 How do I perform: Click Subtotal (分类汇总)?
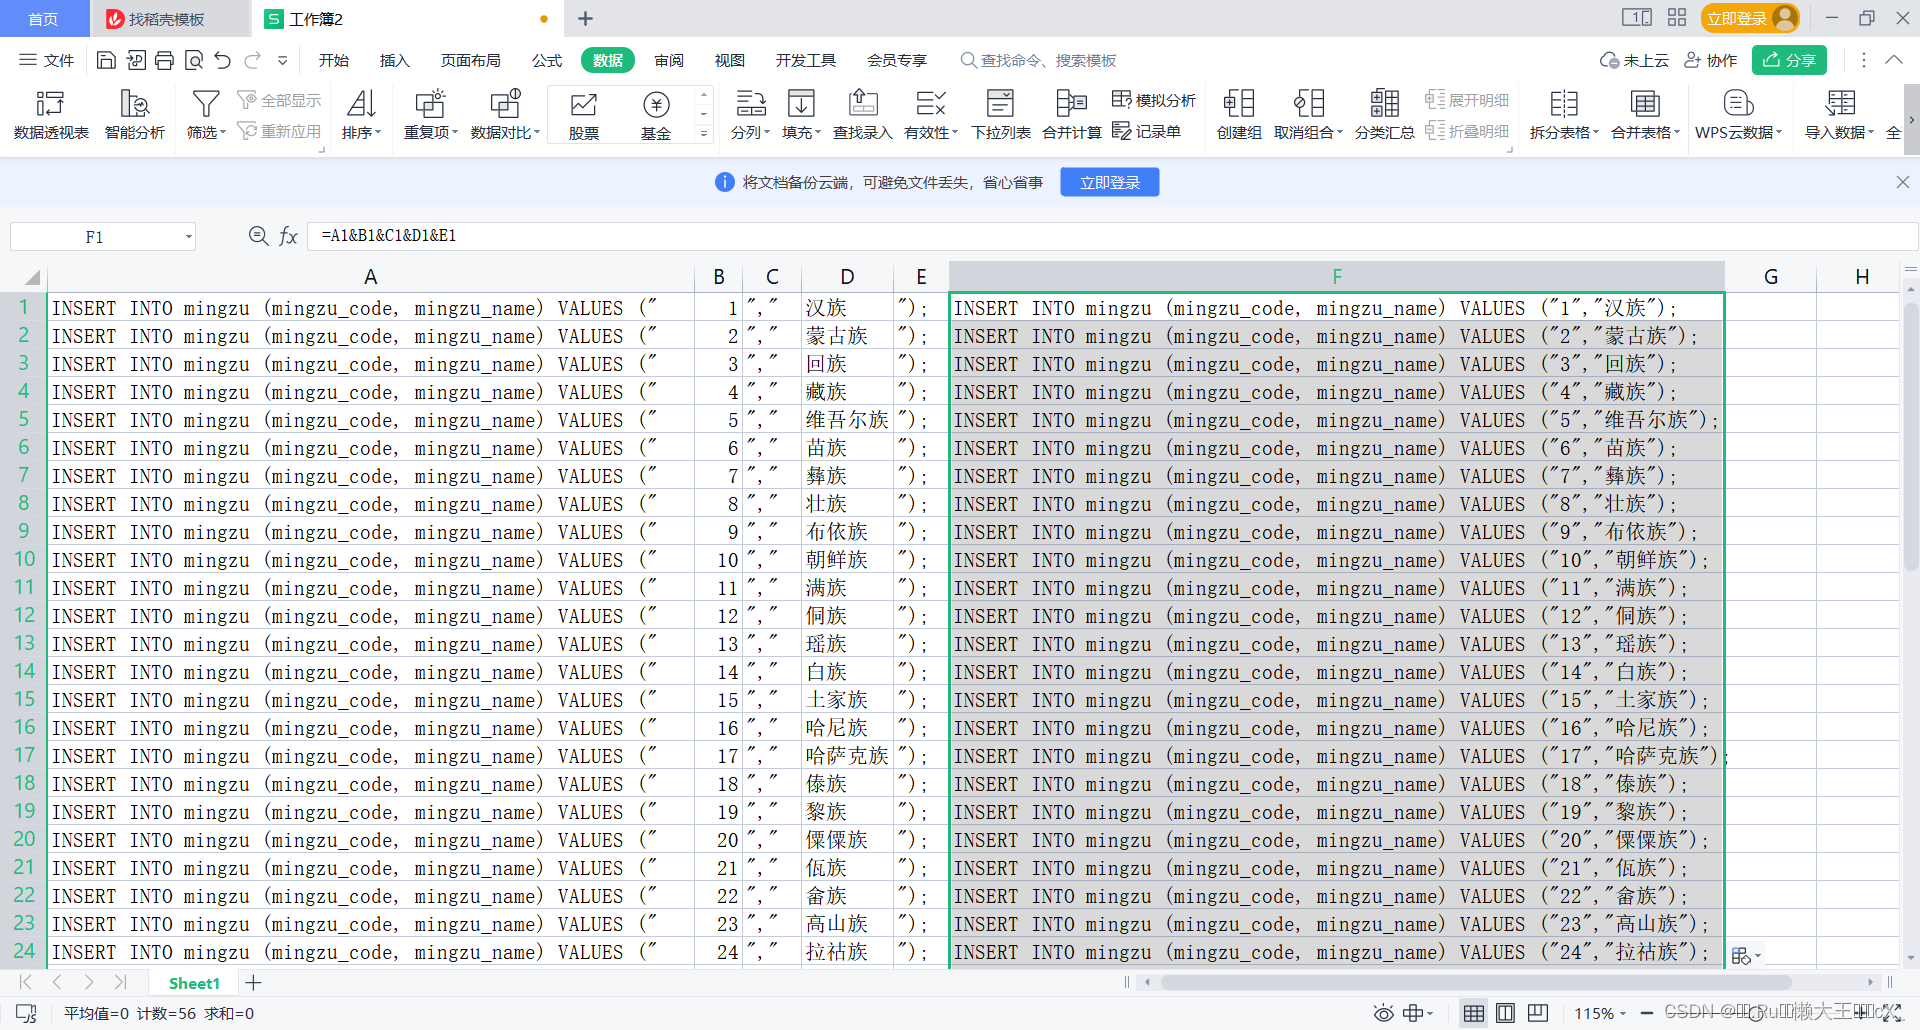pos(1384,114)
